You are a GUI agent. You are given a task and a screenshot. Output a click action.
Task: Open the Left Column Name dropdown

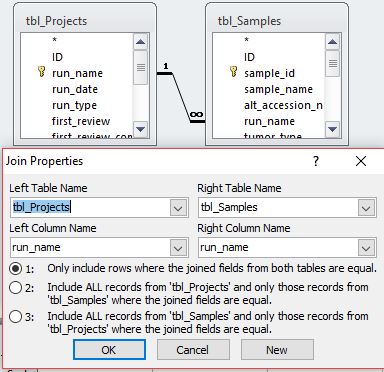coord(178,248)
